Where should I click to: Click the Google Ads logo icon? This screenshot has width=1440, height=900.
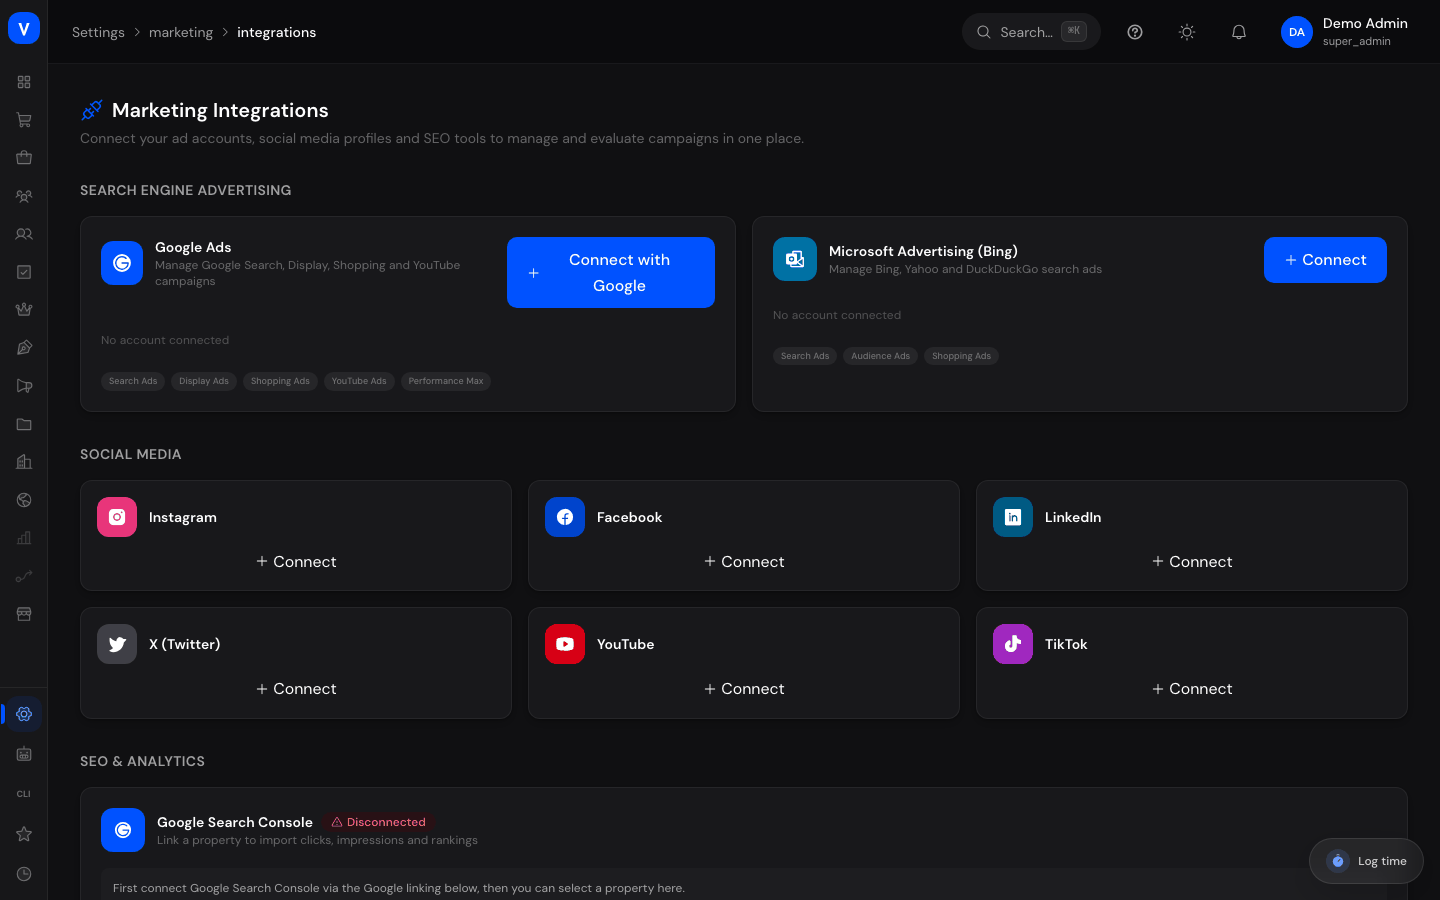122,263
